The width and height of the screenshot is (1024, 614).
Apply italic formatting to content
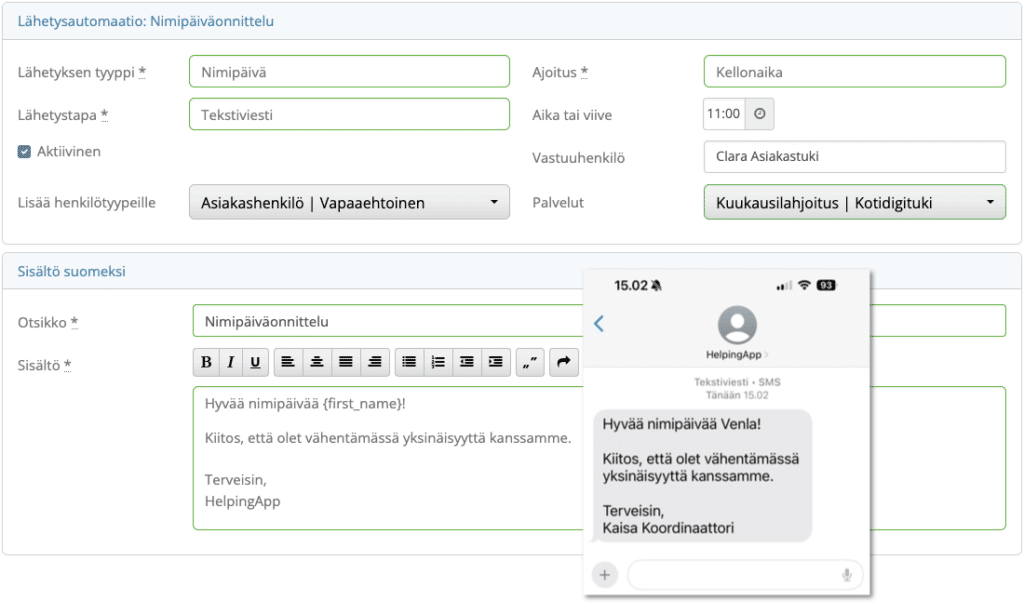[230, 362]
